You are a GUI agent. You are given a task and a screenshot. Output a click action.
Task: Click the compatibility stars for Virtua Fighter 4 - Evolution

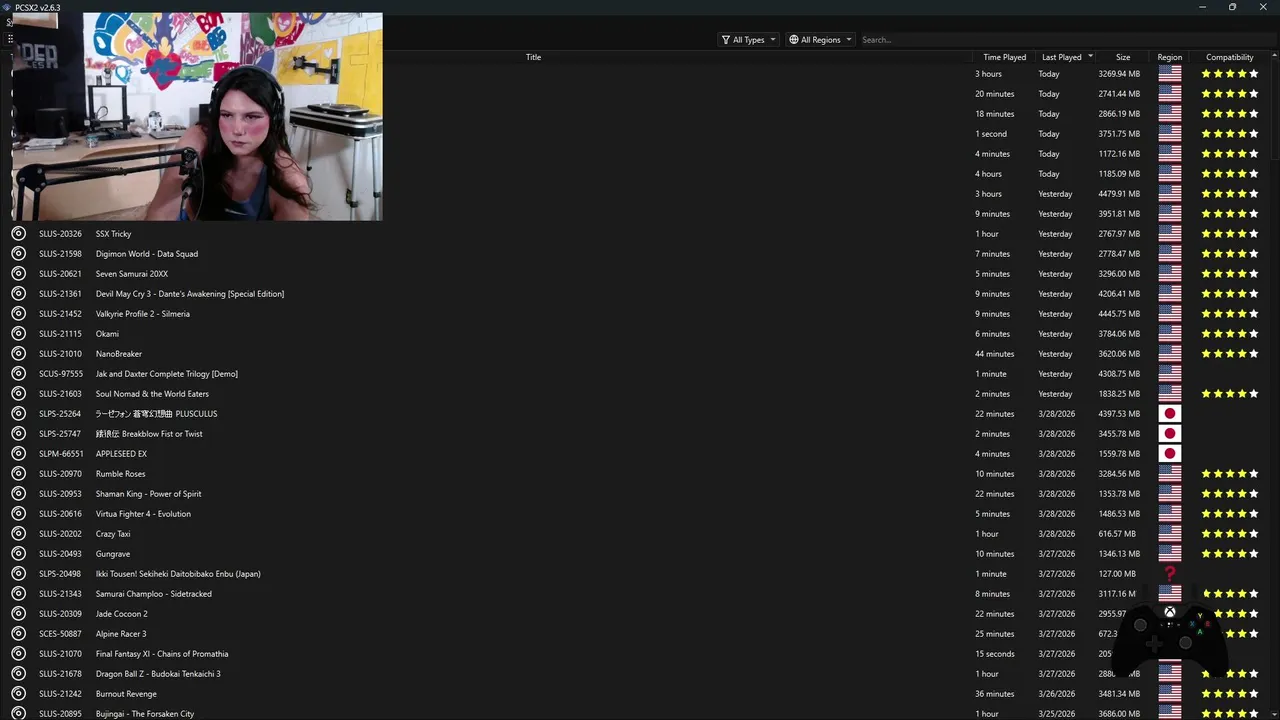[x=1230, y=514]
